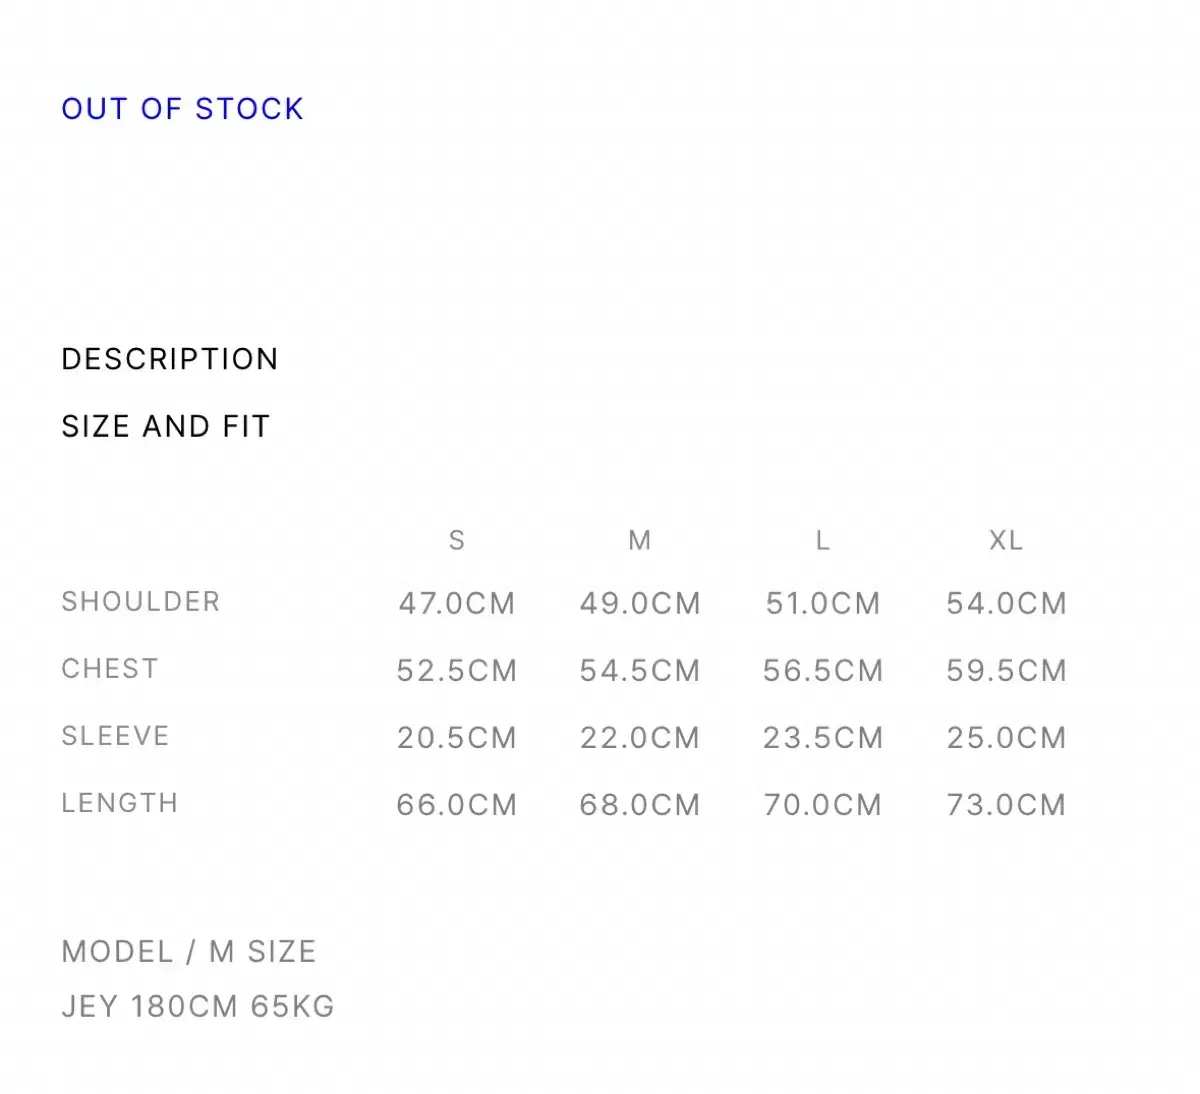Click the 66.0CM length value for S
1200x1094 pixels.
point(457,804)
